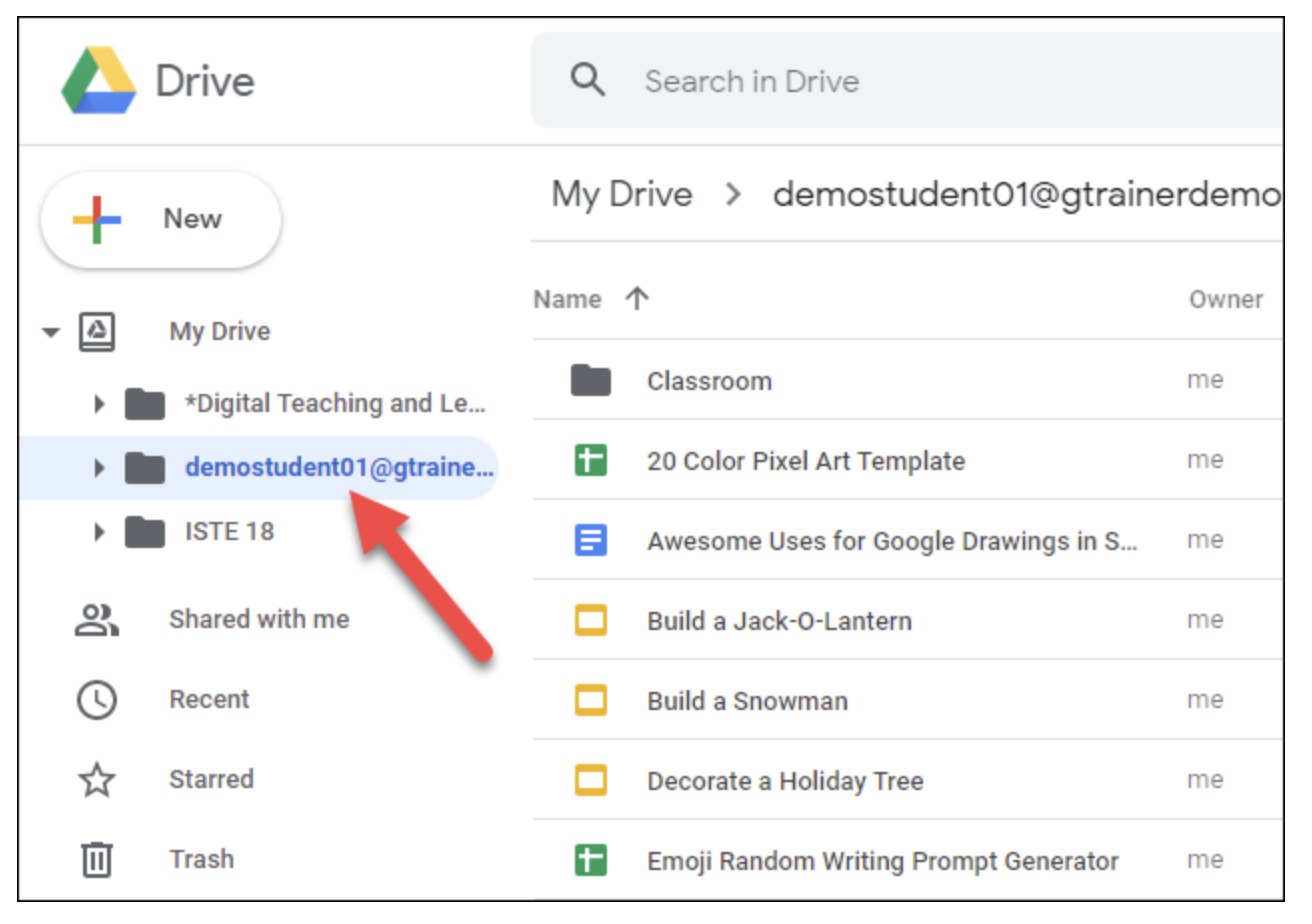The width and height of the screenshot is (1312, 924).
Task: Click the Slides icon for Decorate a Holiday Tree
Action: point(591,780)
